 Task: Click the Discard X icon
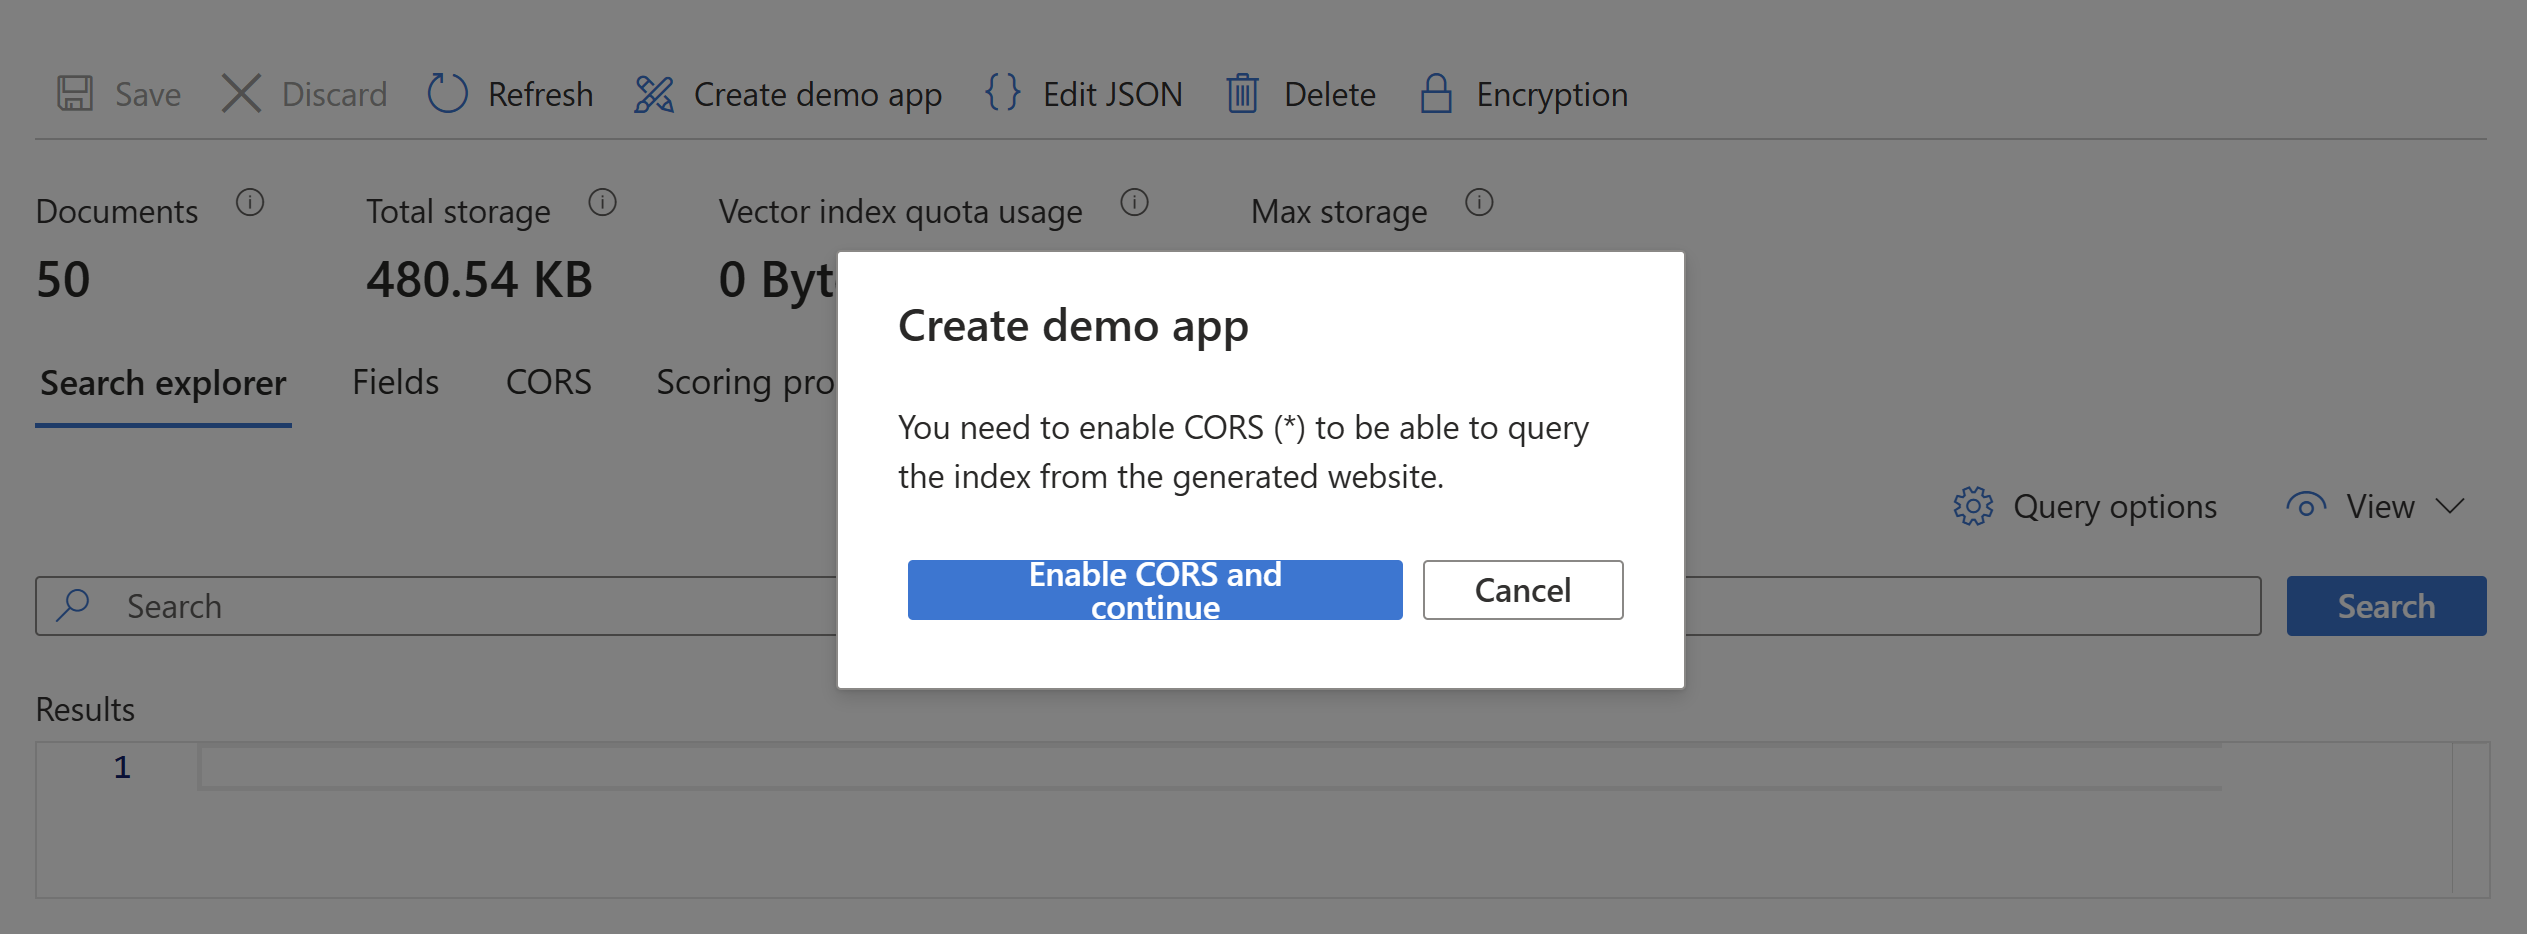click(x=241, y=94)
